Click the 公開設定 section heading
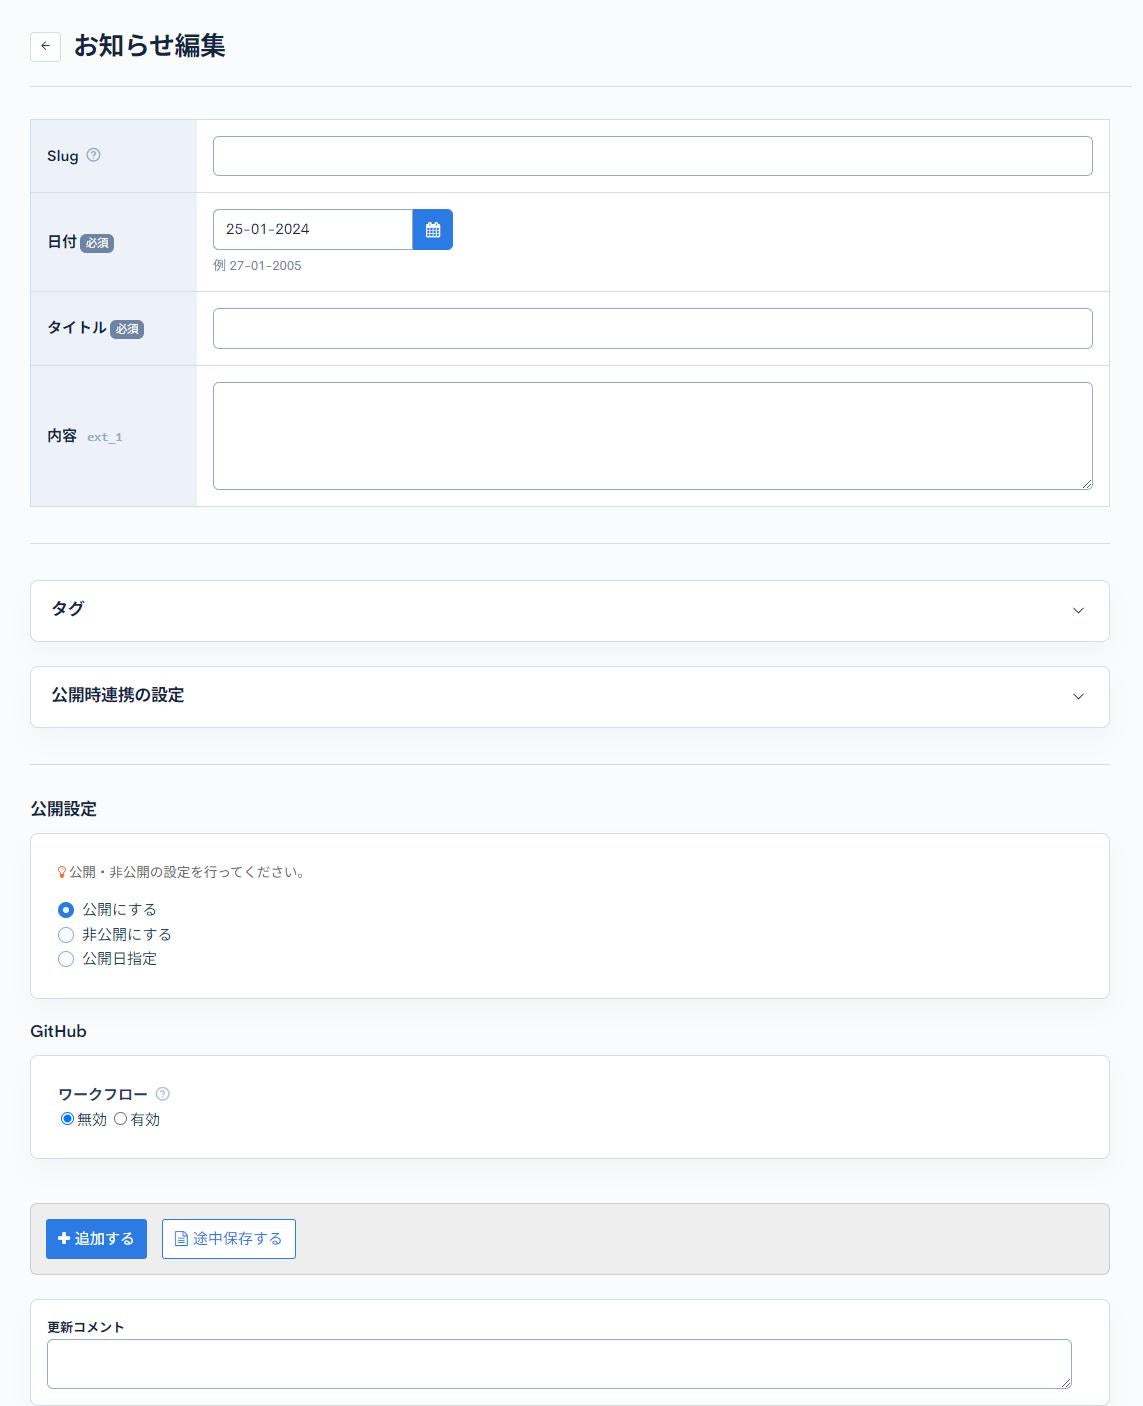This screenshot has height=1406, width=1143. tap(64, 808)
